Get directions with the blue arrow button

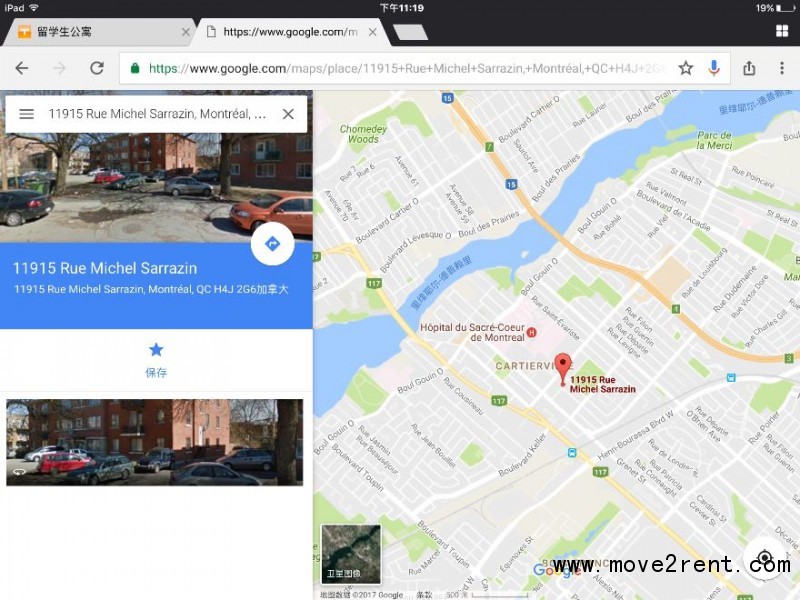pyautogui.click(x=272, y=244)
